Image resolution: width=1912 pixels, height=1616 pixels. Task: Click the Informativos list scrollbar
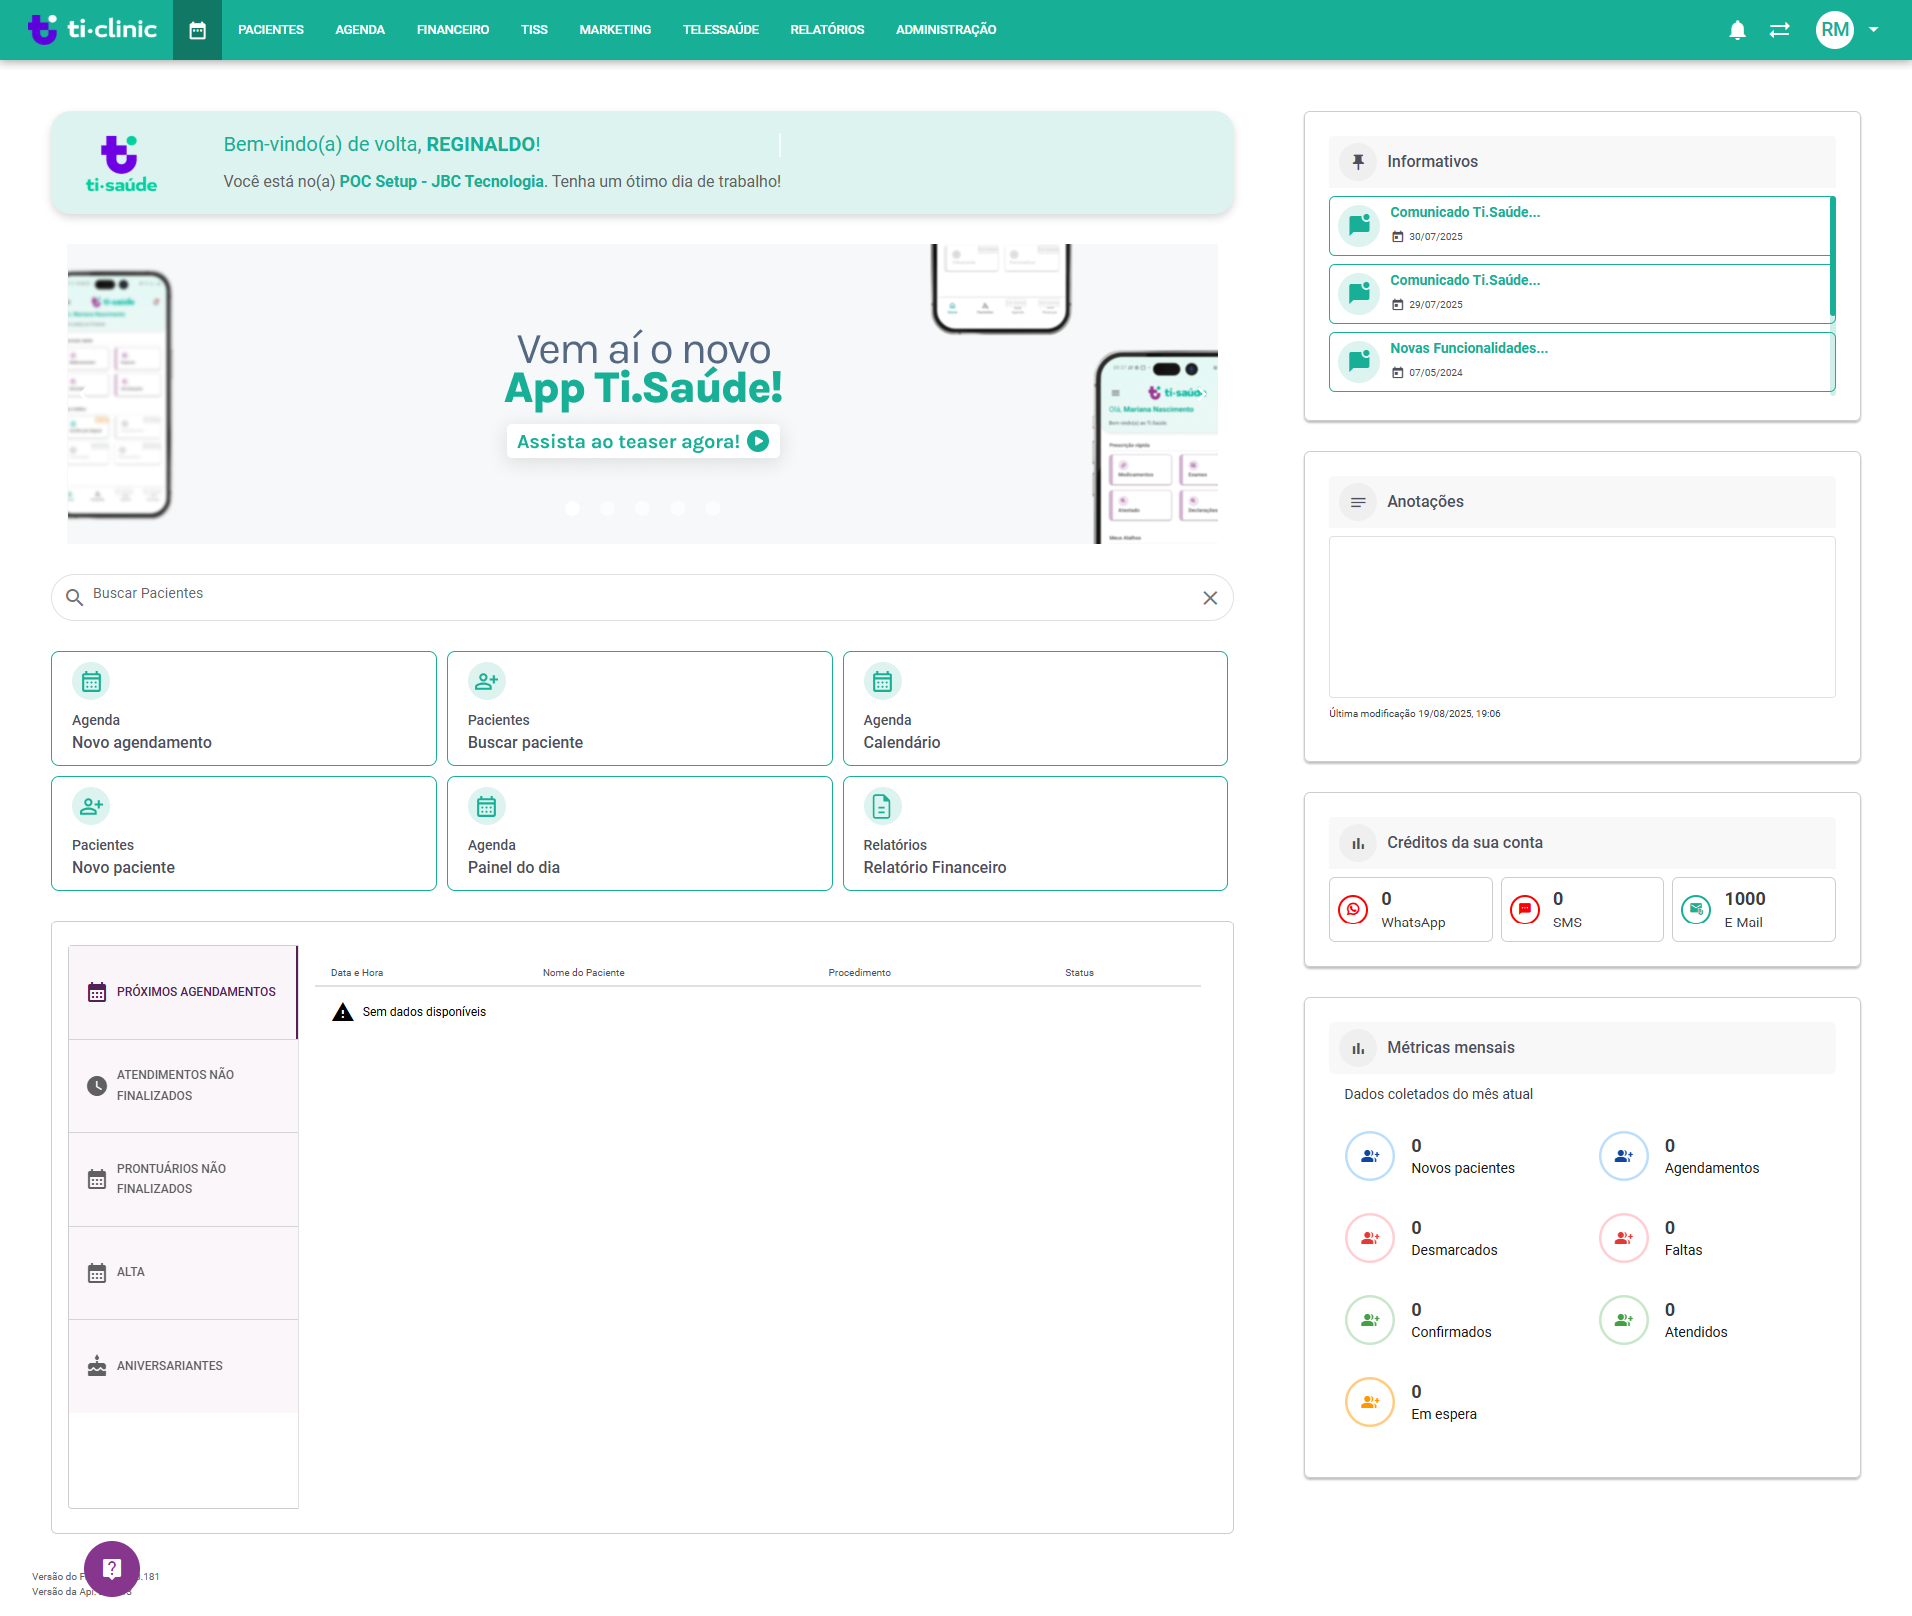[x=1833, y=257]
